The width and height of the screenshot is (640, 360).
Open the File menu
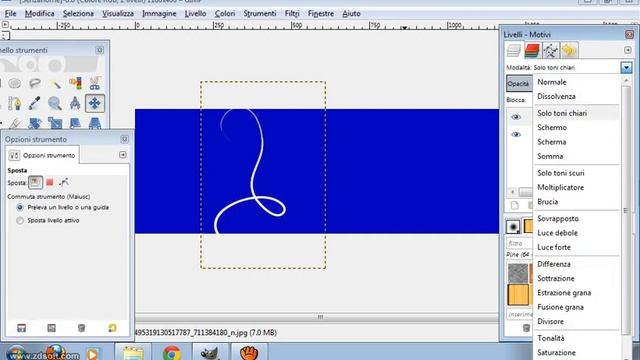(x=10, y=13)
